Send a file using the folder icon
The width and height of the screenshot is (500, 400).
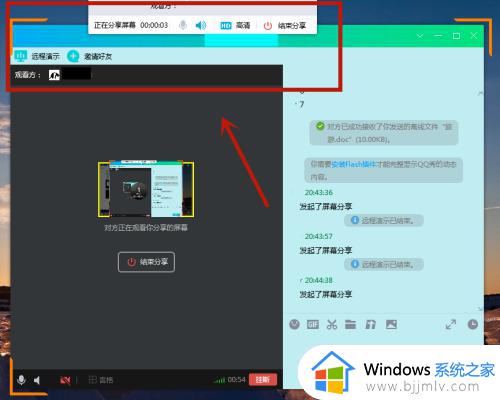tap(350, 324)
